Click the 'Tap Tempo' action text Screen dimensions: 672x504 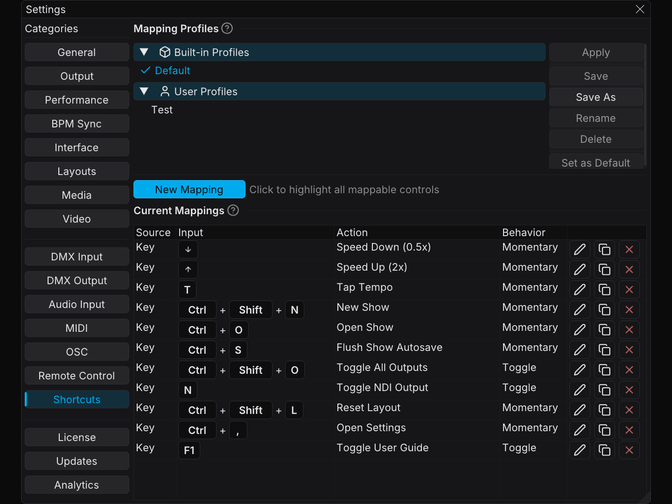(x=364, y=287)
